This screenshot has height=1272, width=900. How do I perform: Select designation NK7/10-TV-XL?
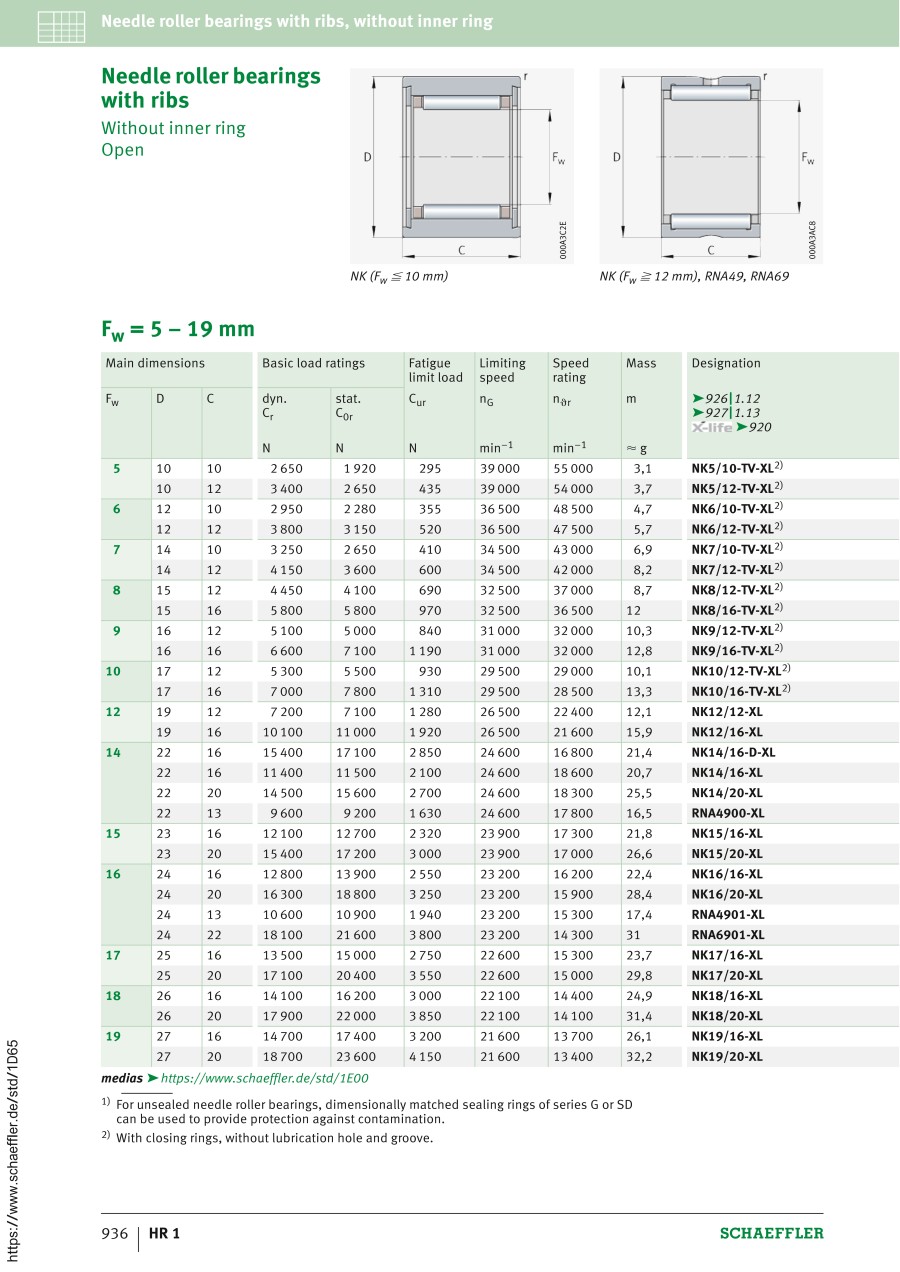click(x=737, y=549)
